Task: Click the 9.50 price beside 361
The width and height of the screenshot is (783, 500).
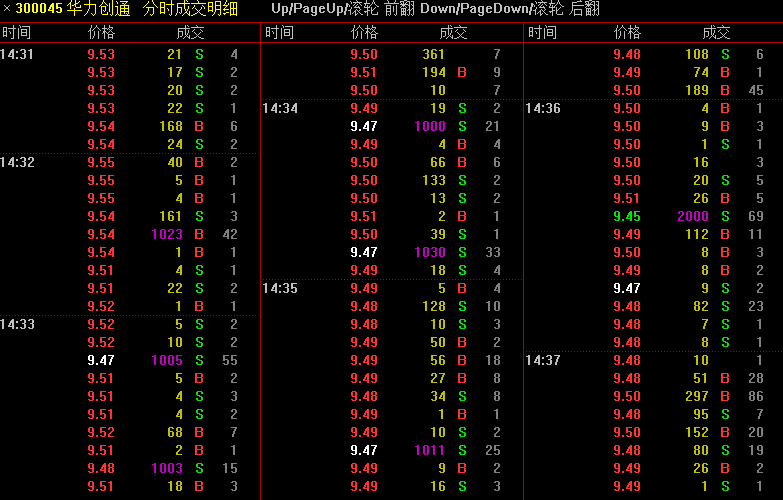Action: pyautogui.click(x=364, y=54)
